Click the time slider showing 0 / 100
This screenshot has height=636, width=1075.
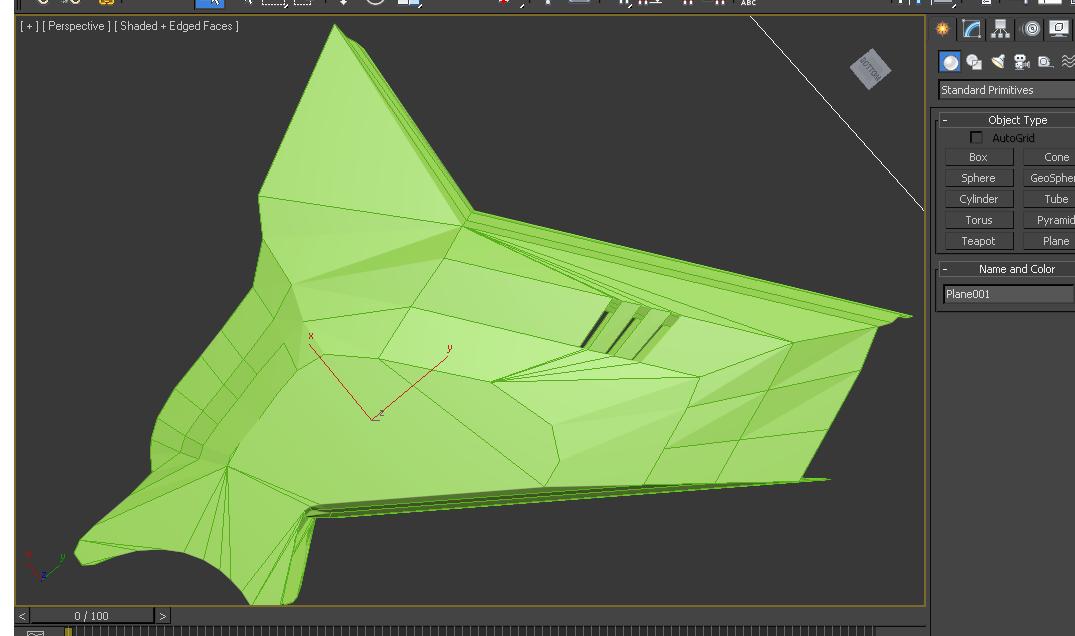coord(92,616)
